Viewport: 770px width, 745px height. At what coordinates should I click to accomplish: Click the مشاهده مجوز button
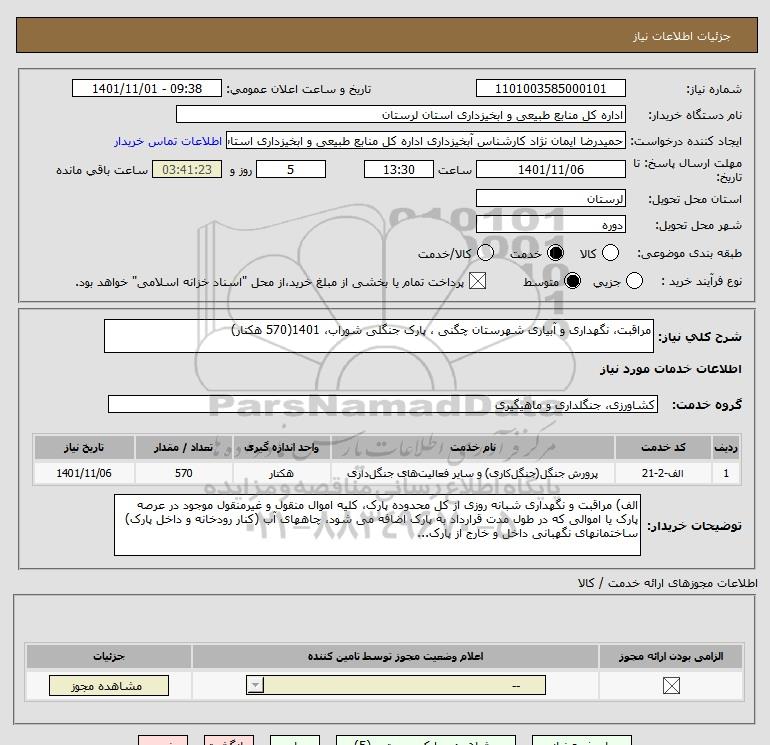109,686
